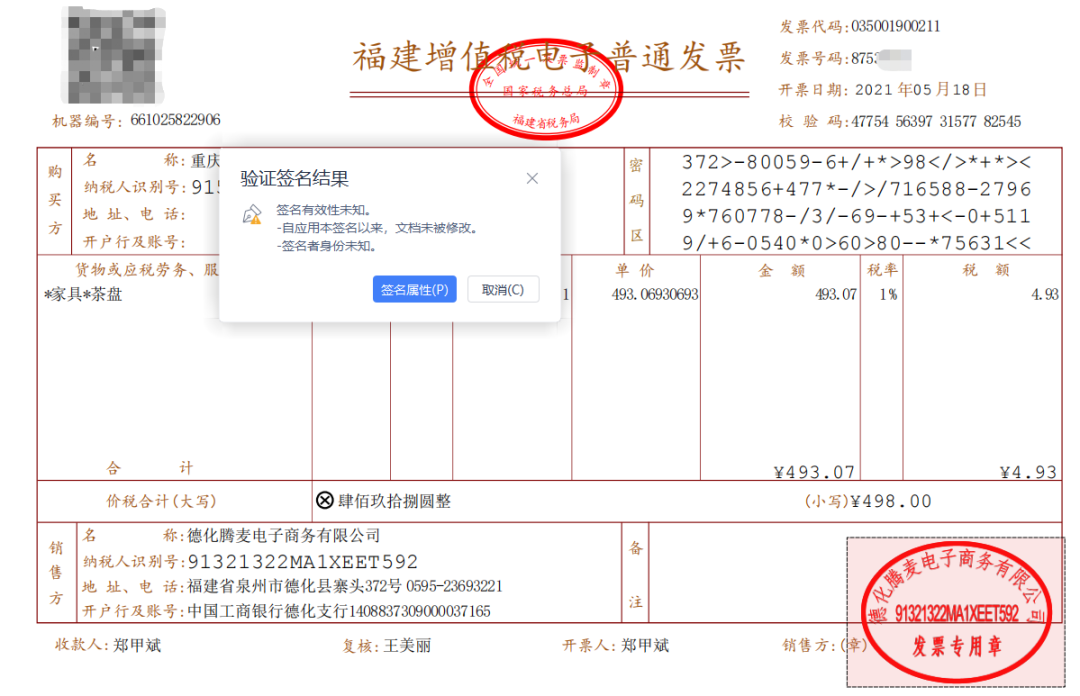Viewport: 1080px width, 696px height.
Task: Select text 签名者身份未知。
Action: [329, 245]
